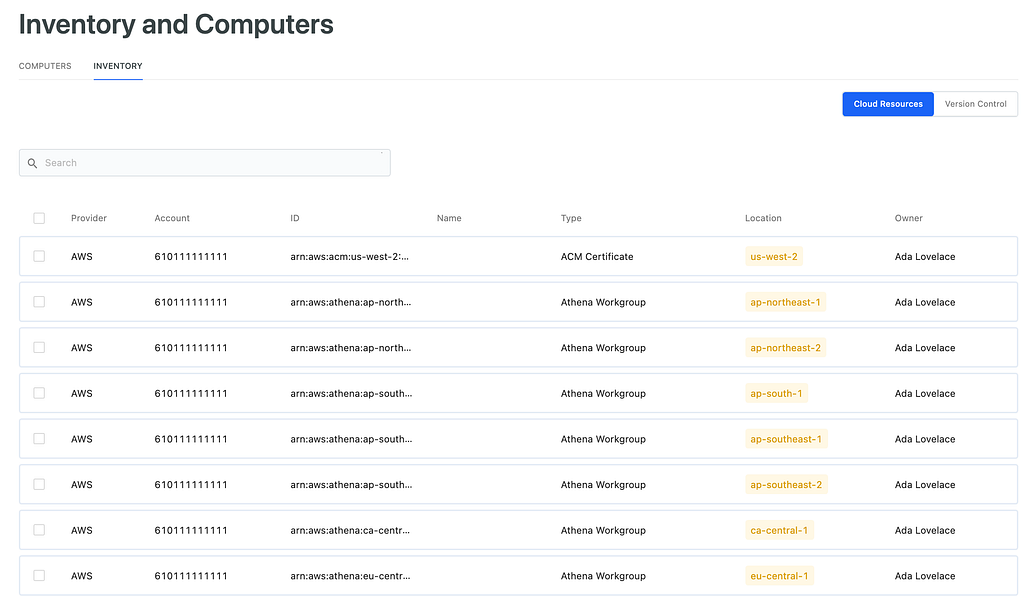Select checkbox for eu-central-1 row
This screenshot has width=1032, height=600.
[x=39, y=575]
